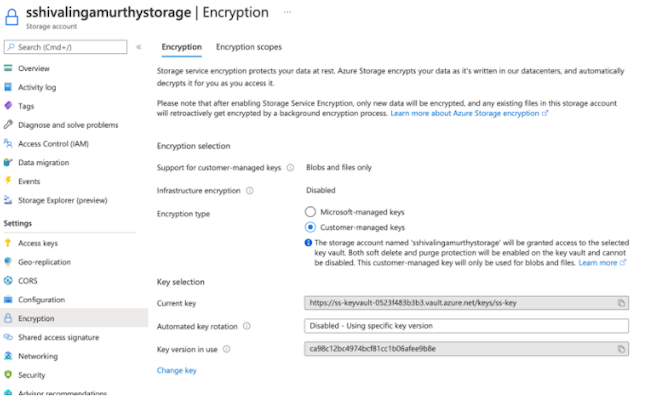Click the Storage Explorer (preview) icon
The image size is (650, 399).
8,200
